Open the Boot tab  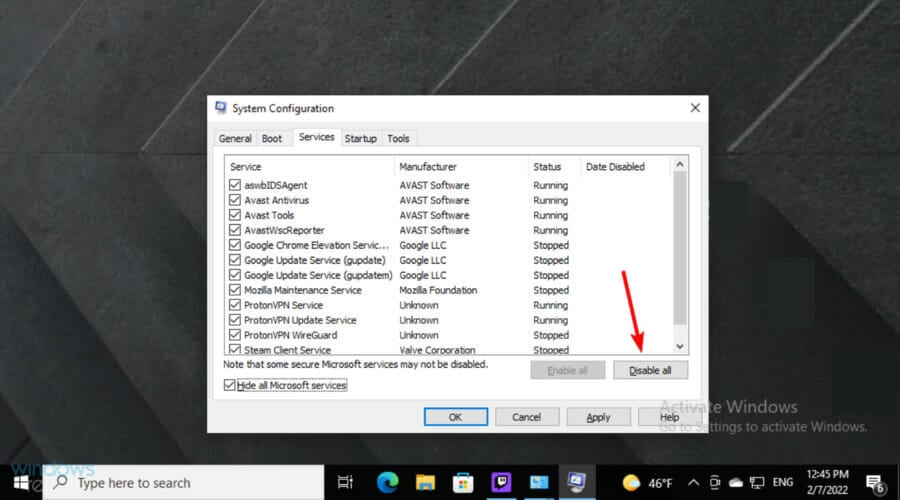[272, 138]
